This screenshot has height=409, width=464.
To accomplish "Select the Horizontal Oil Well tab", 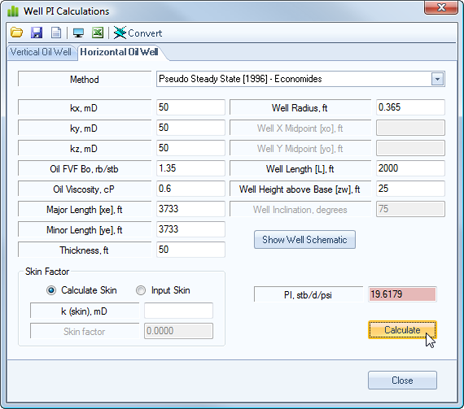I will [x=119, y=52].
